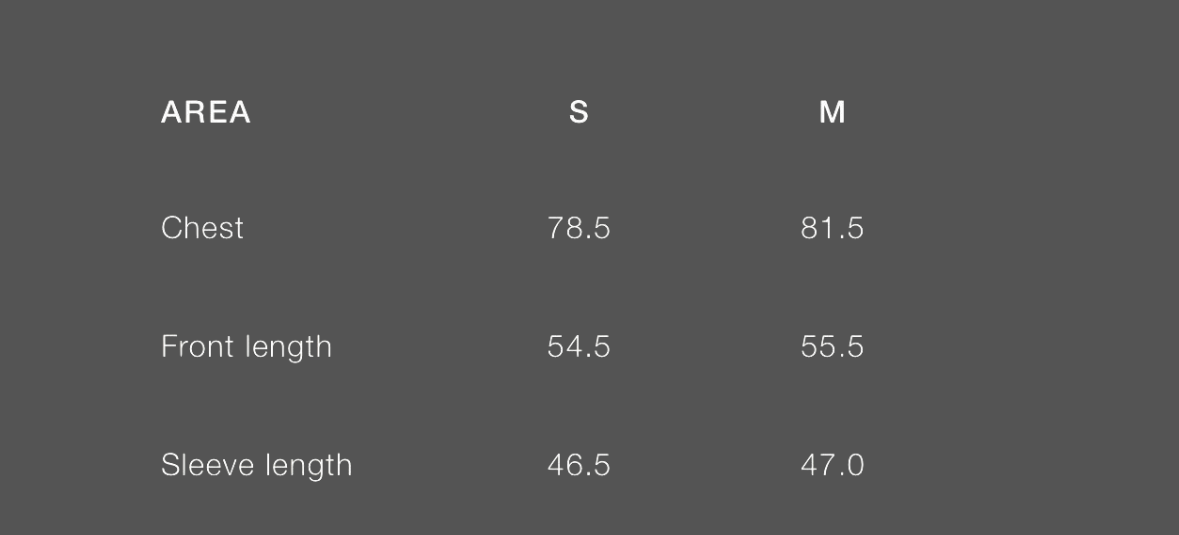Pick the size S chest measurement
Image resolution: width=1179 pixels, height=535 pixels.
[x=578, y=228]
